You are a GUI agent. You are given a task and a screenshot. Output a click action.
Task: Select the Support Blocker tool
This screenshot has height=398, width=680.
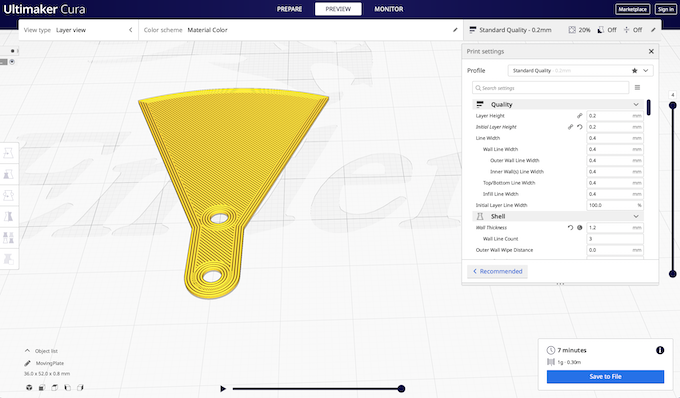pos(8,259)
